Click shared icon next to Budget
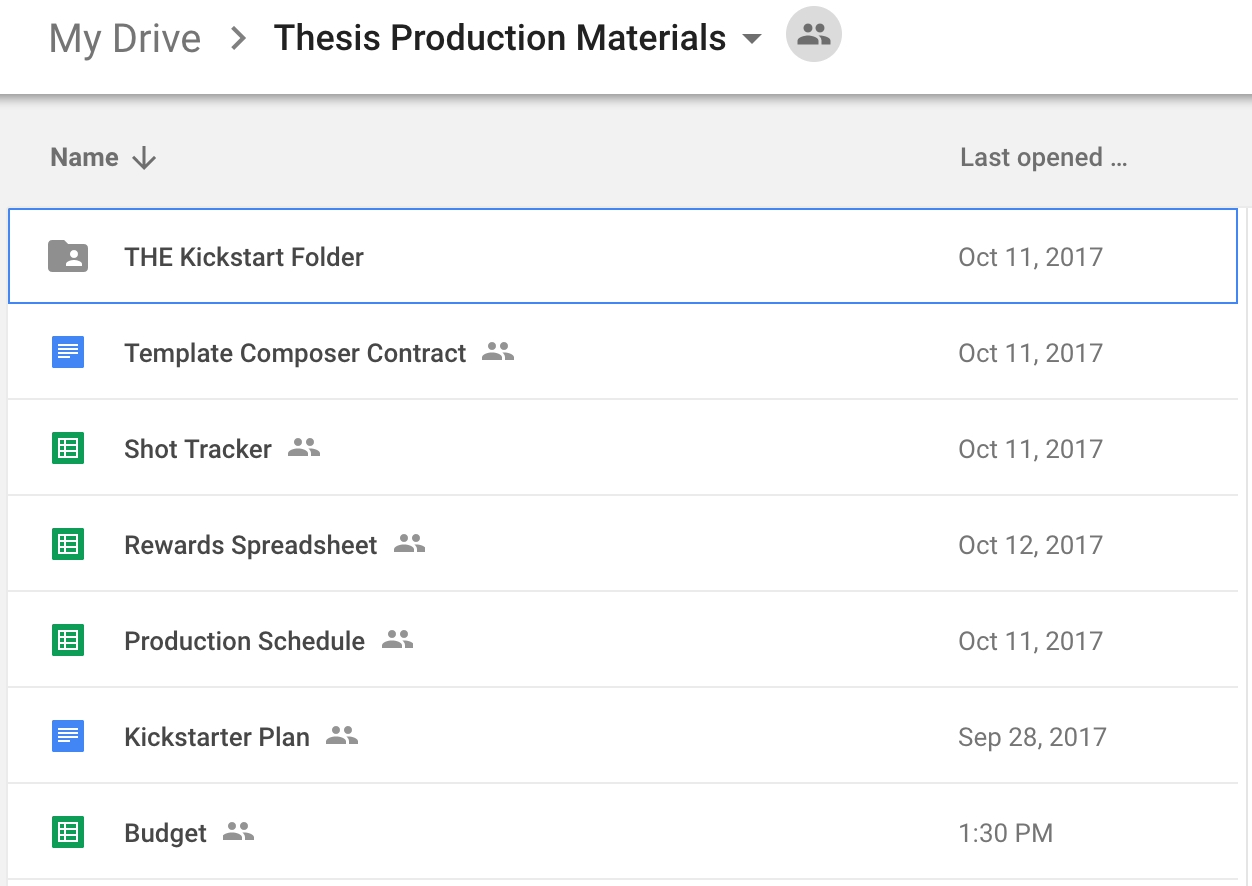Image resolution: width=1252 pixels, height=886 pixels. (238, 831)
